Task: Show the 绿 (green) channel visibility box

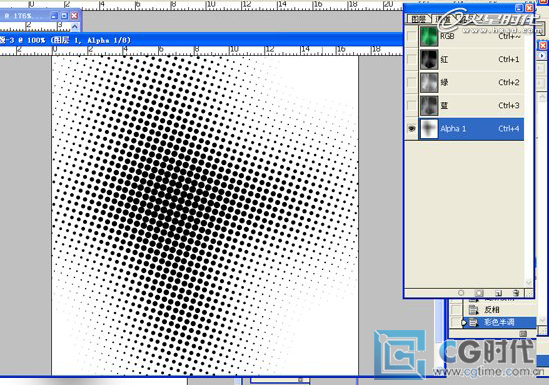Action: coord(412,82)
